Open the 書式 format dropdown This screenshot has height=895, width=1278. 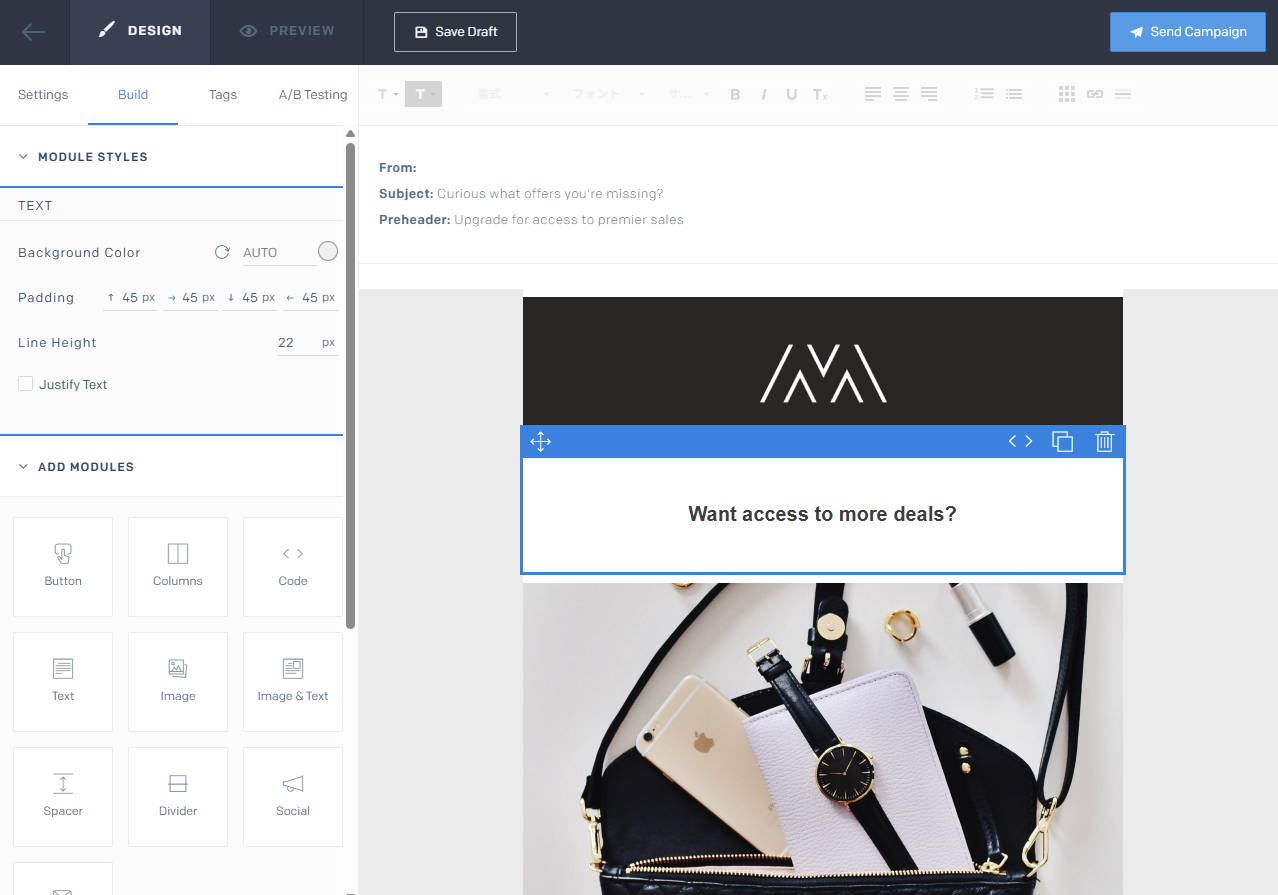click(513, 94)
